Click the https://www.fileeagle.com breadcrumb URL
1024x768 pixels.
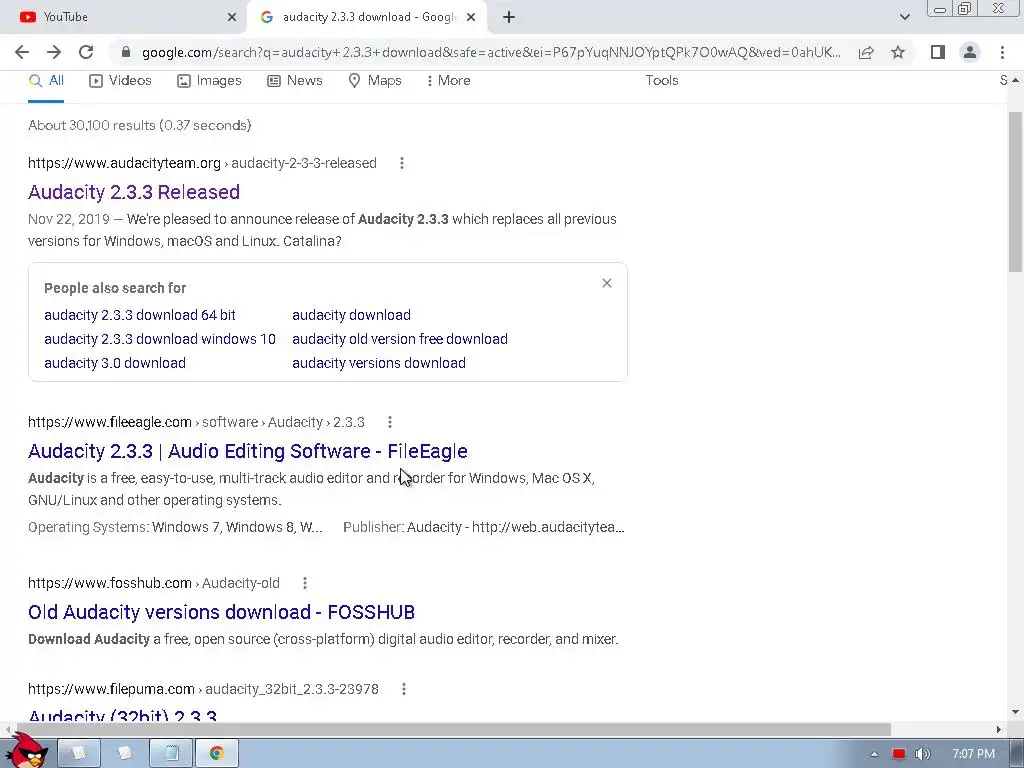[110, 422]
